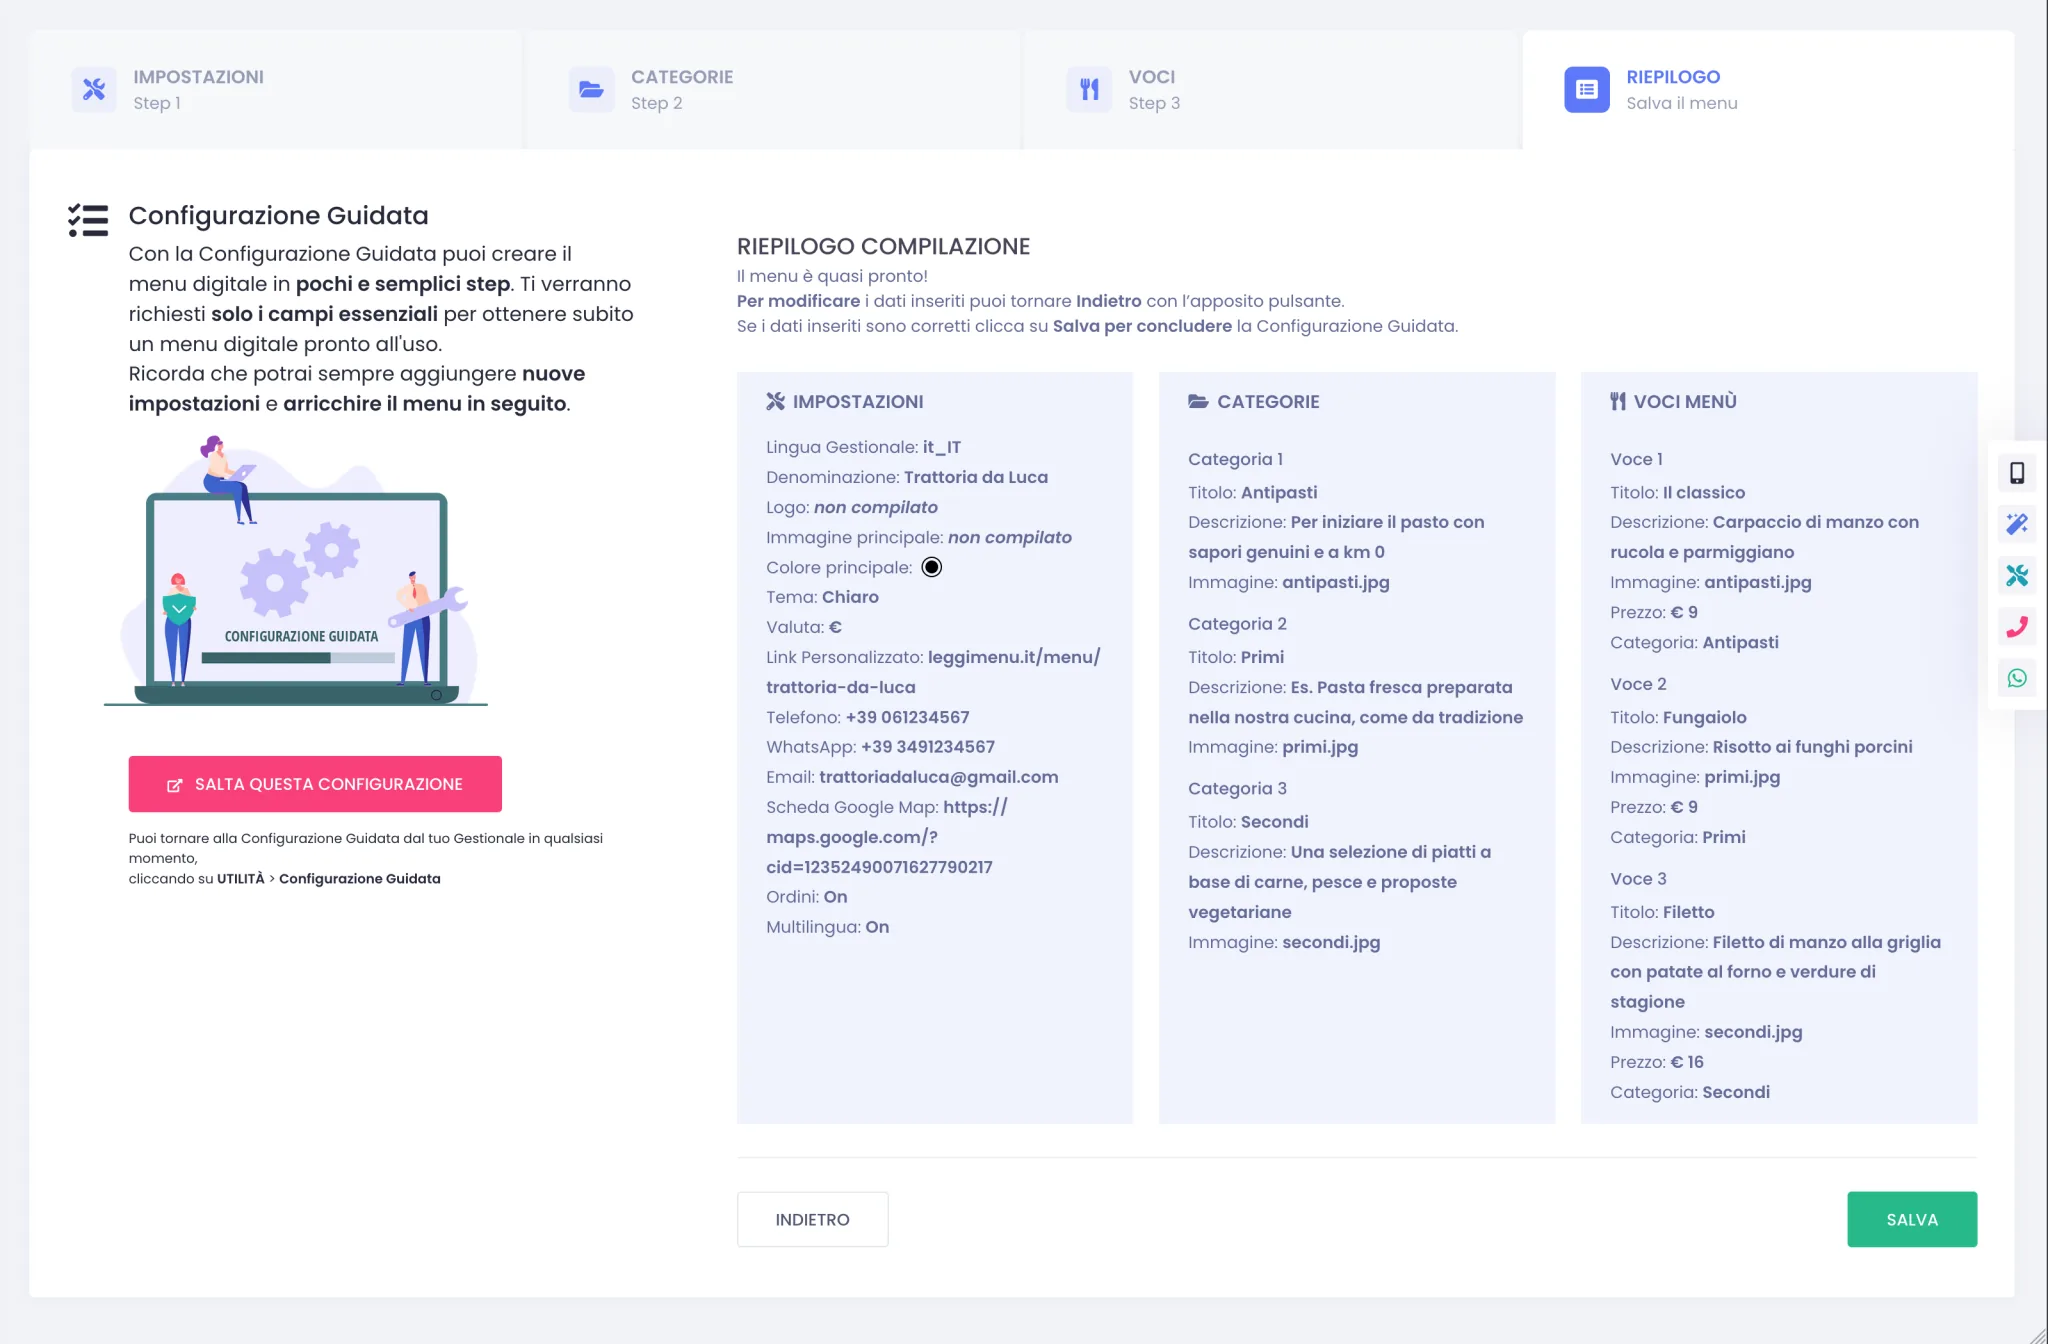
Task: Open the Impostazioni step 1 tab
Action: coord(275,90)
